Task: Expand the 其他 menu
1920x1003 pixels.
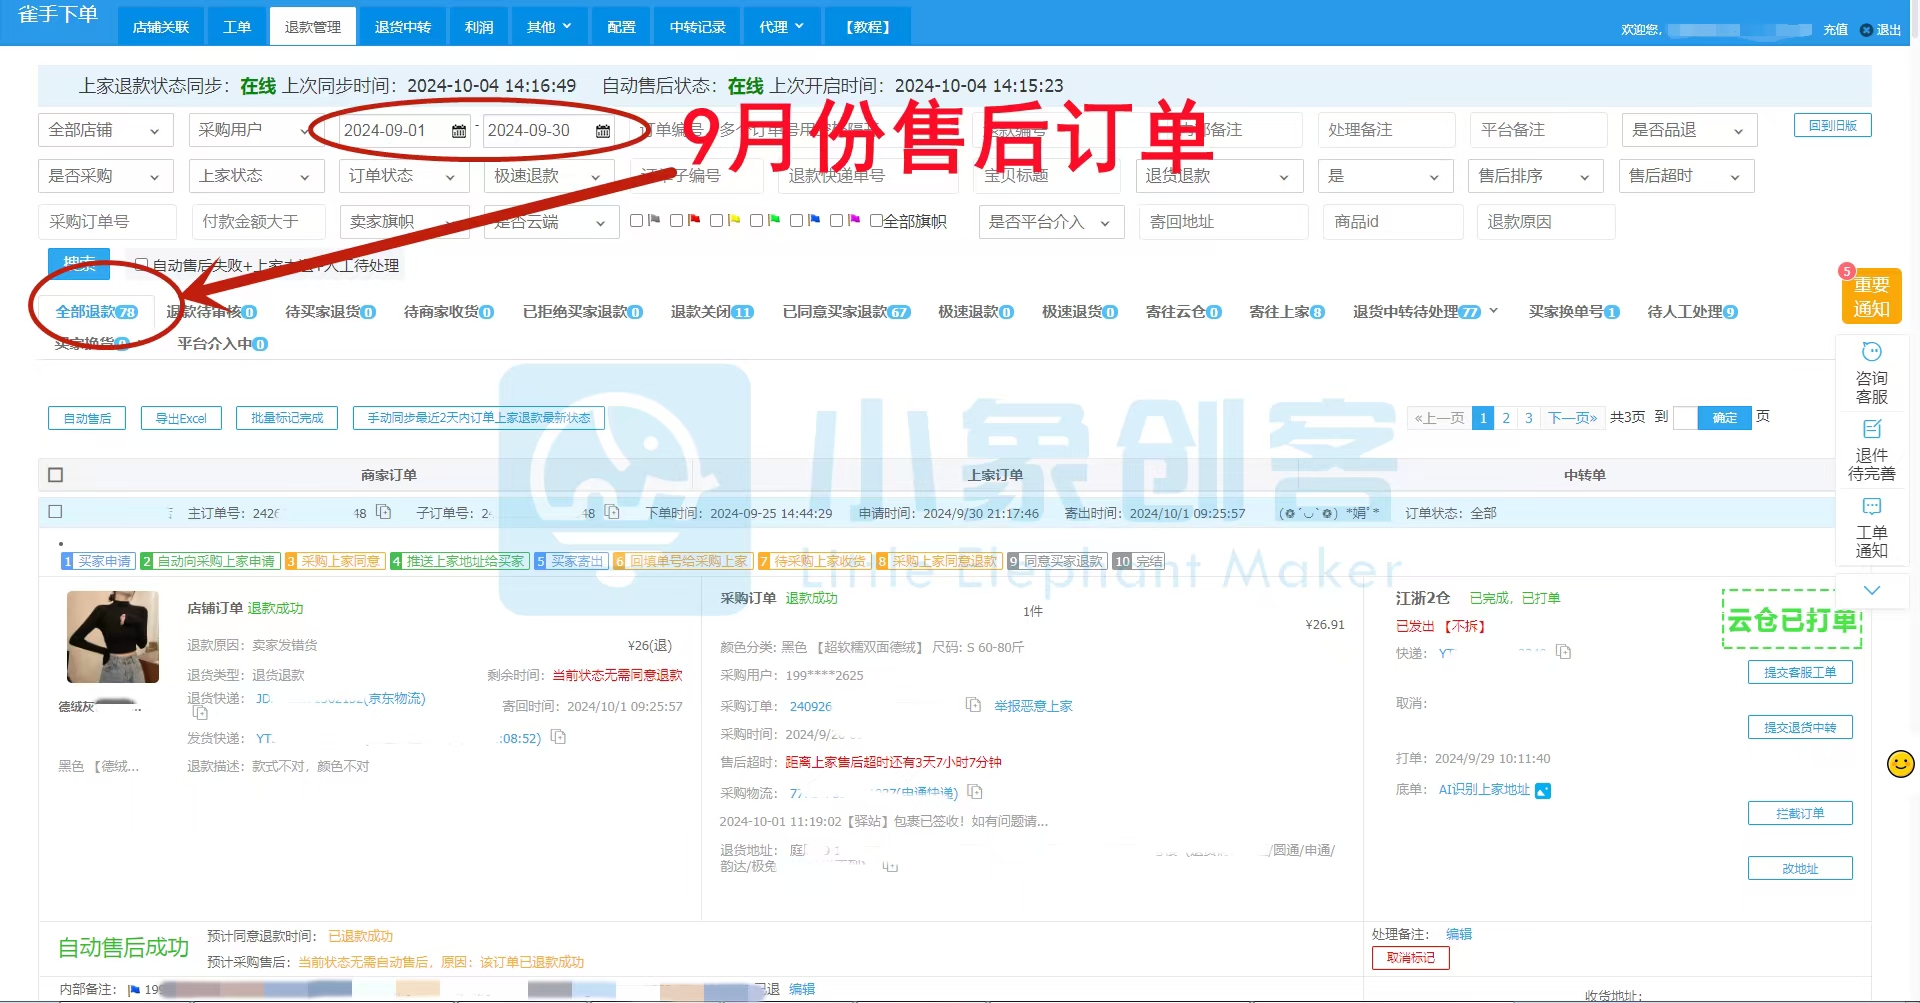Action: pyautogui.click(x=549, y=27)
